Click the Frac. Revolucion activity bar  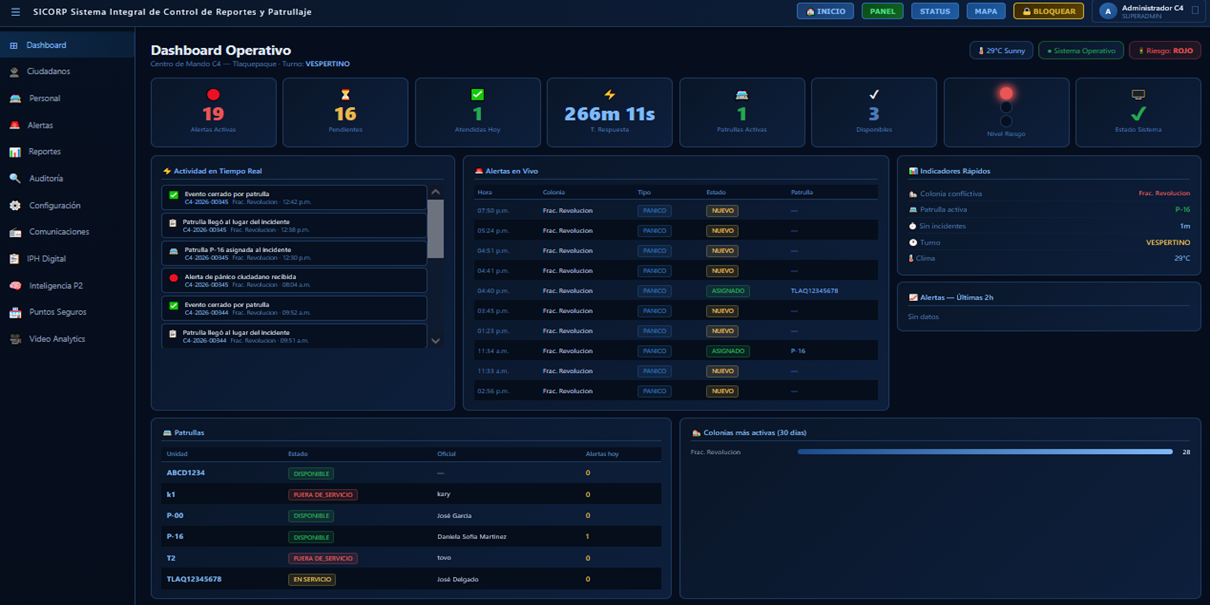(985, 452)
